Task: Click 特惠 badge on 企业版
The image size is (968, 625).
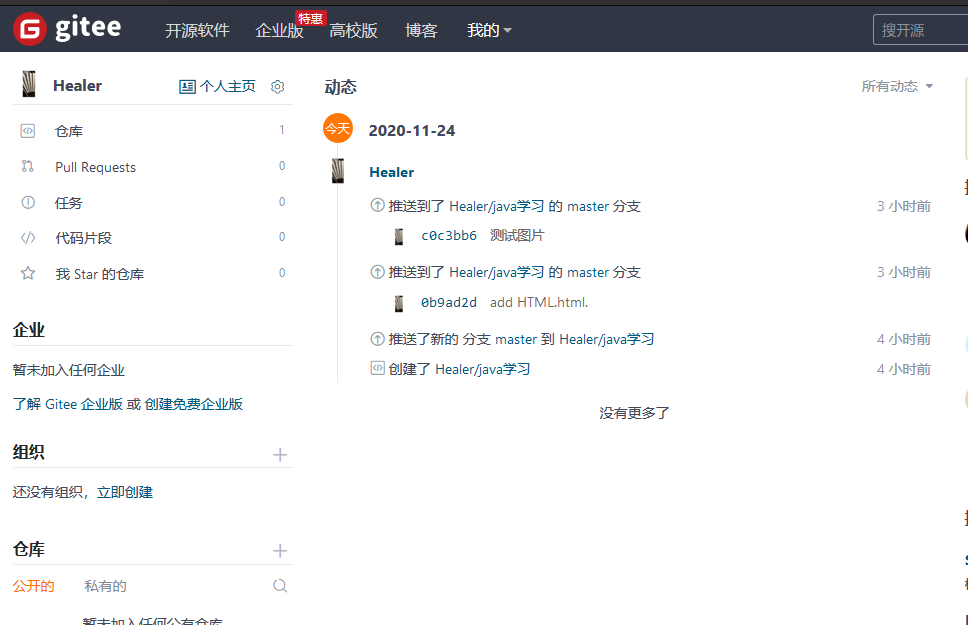Action: point(311,19)
